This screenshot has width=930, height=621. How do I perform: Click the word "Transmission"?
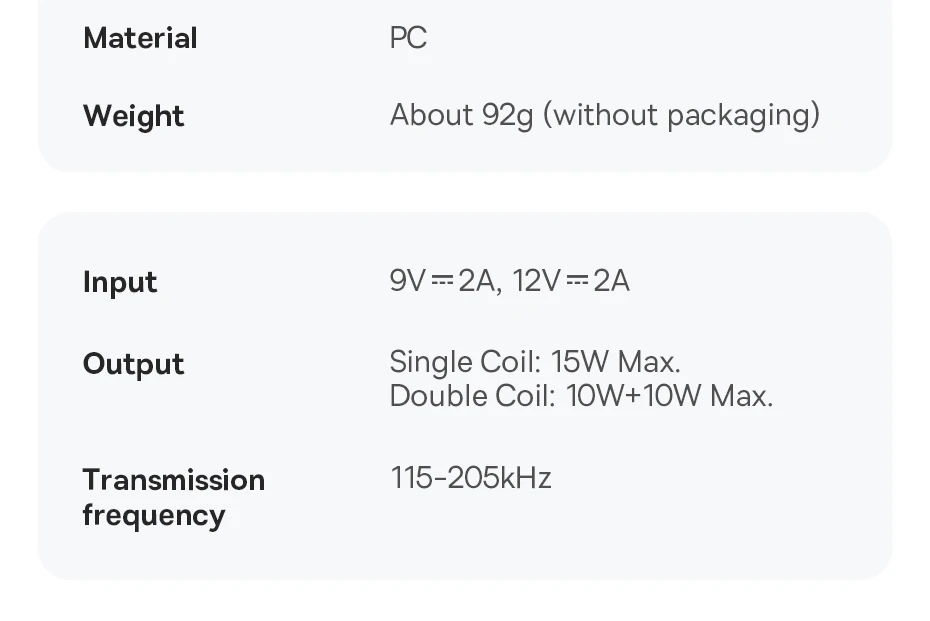tap(173, 480)
